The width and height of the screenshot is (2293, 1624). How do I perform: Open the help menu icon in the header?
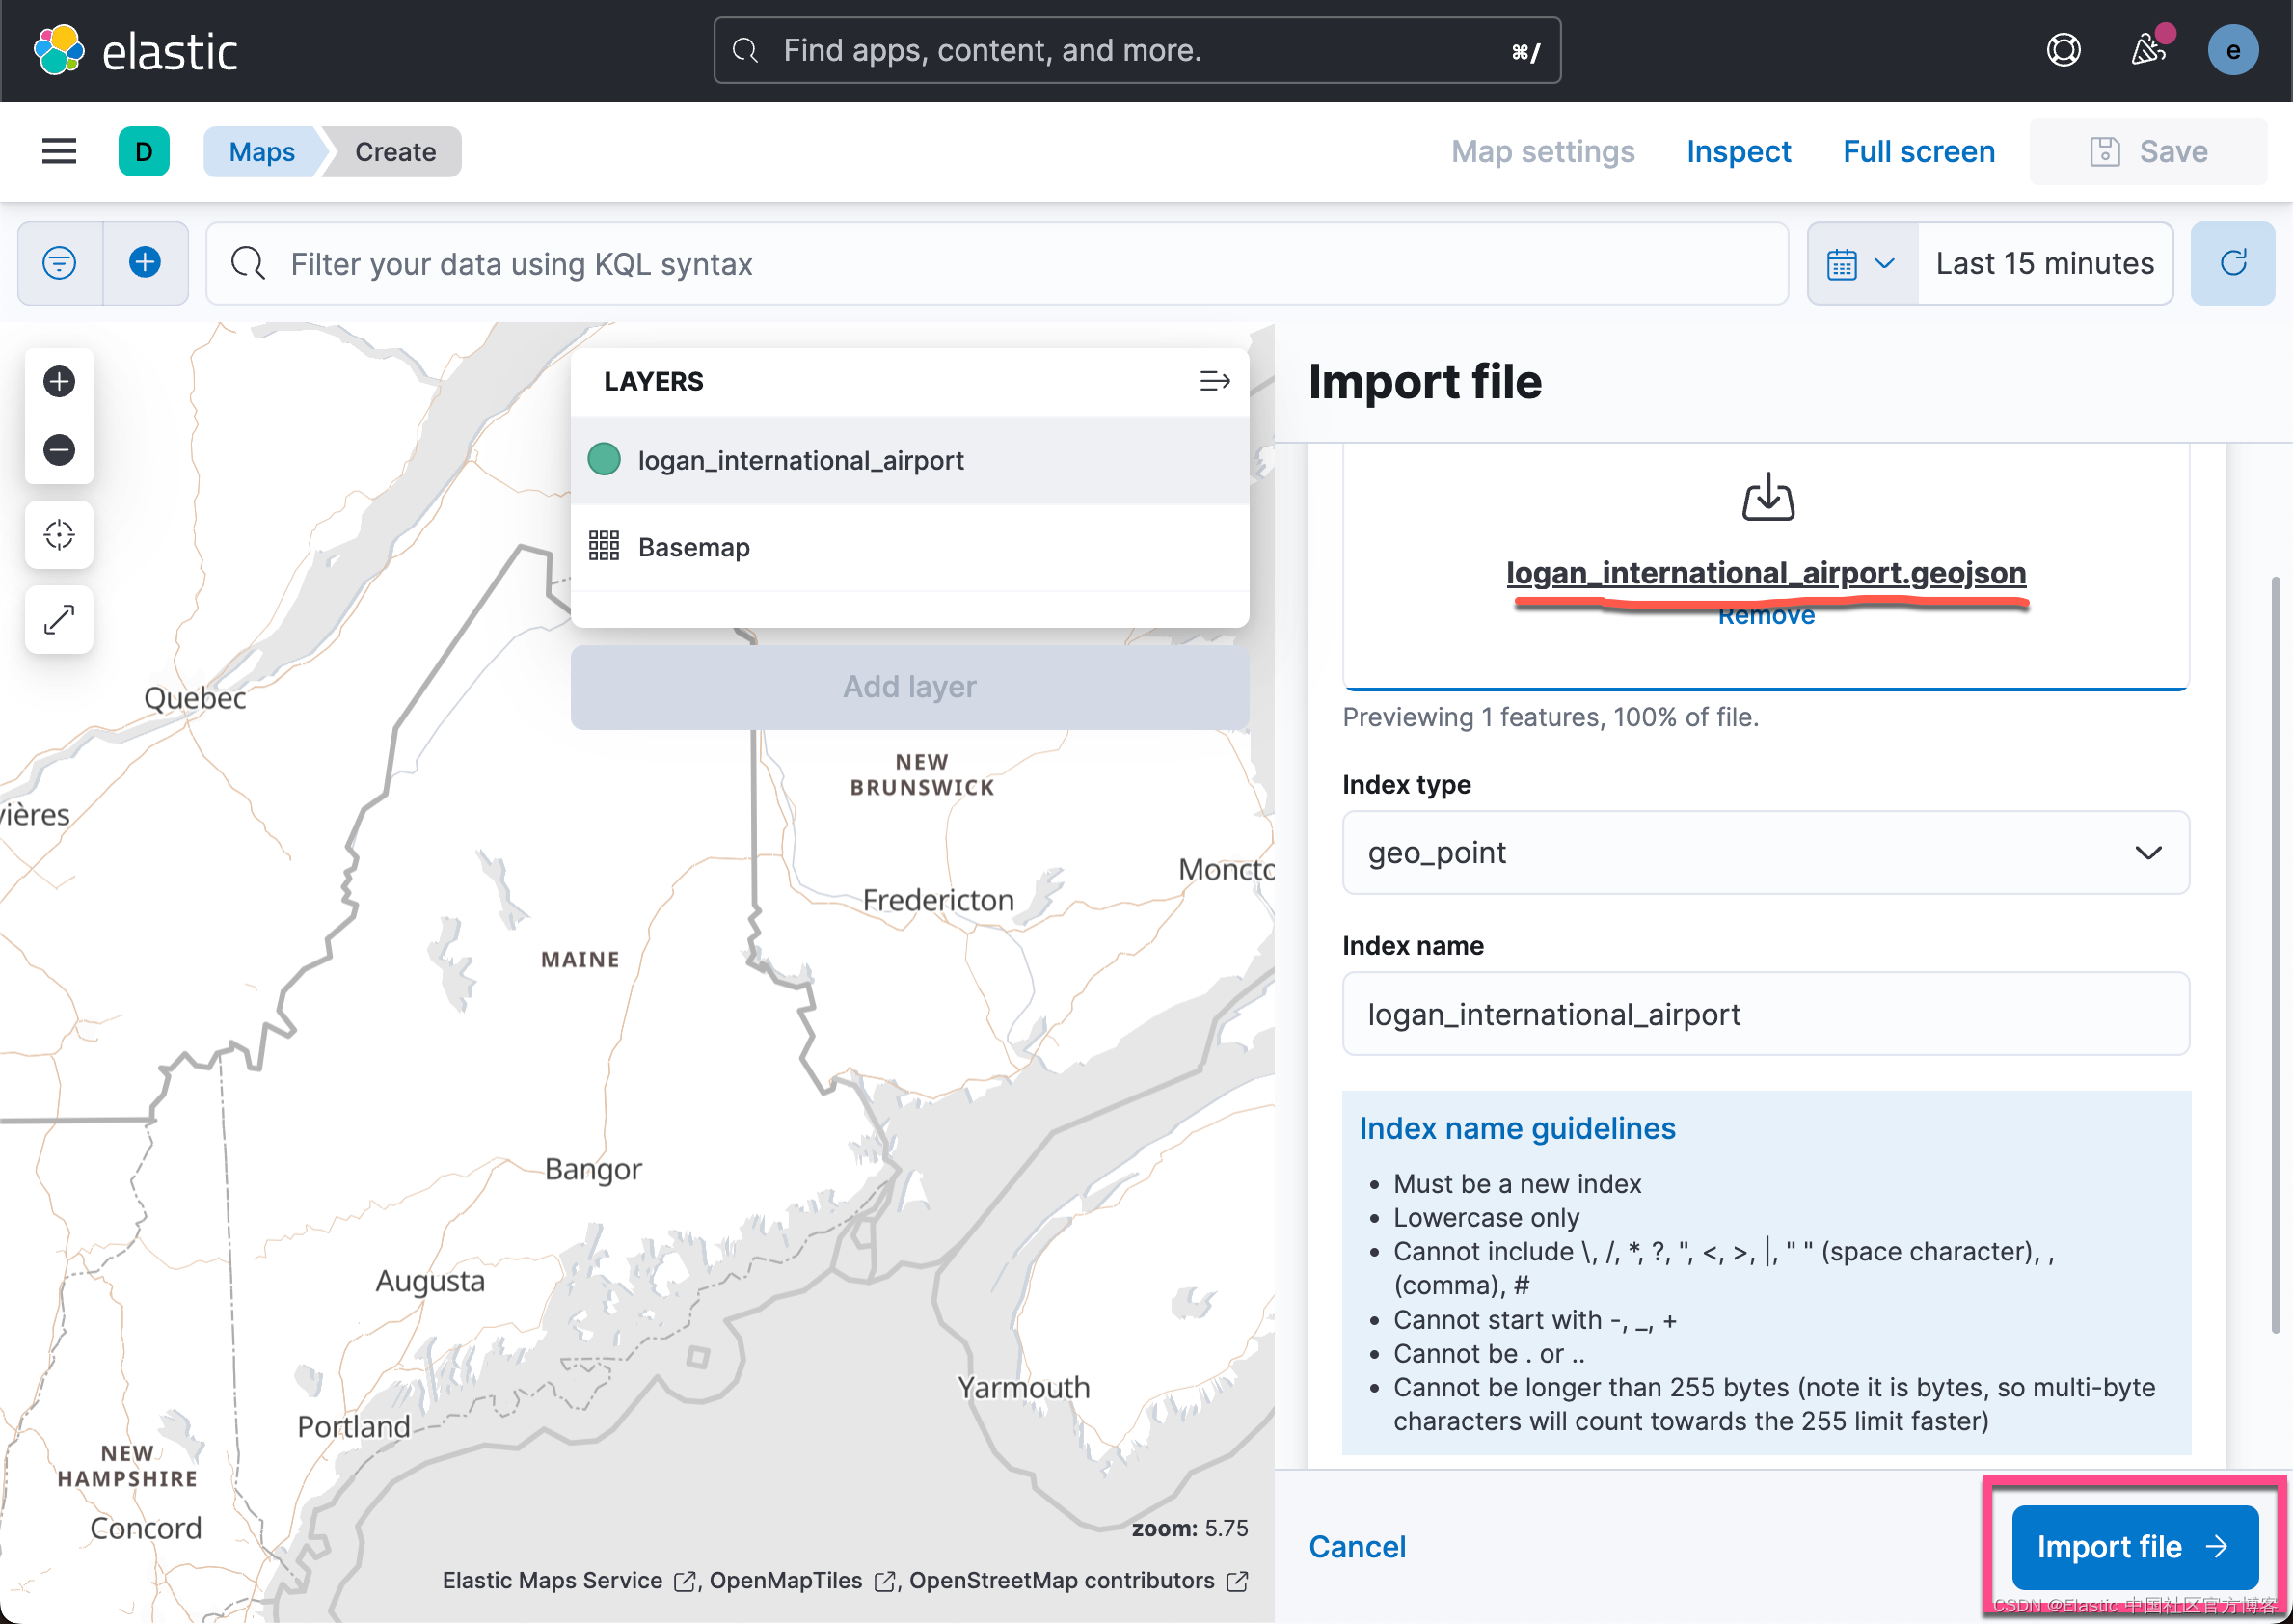[x=2063, y=50]
